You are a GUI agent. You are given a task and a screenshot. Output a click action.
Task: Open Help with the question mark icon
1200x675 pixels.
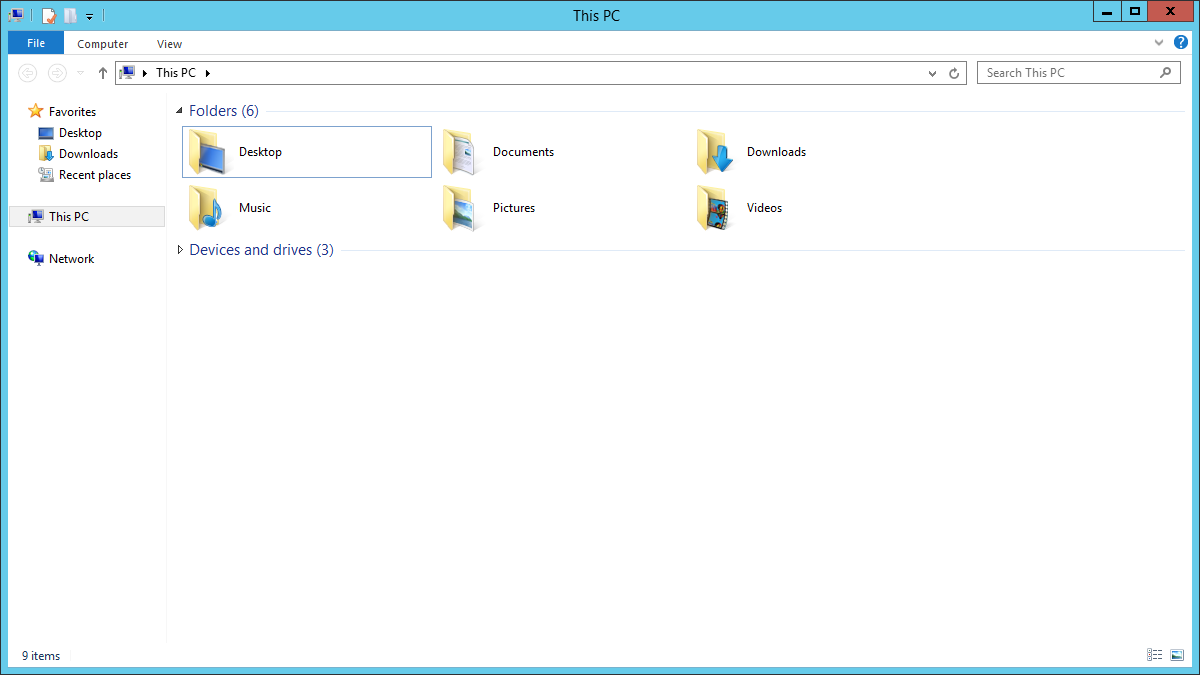coord(1181,42)
